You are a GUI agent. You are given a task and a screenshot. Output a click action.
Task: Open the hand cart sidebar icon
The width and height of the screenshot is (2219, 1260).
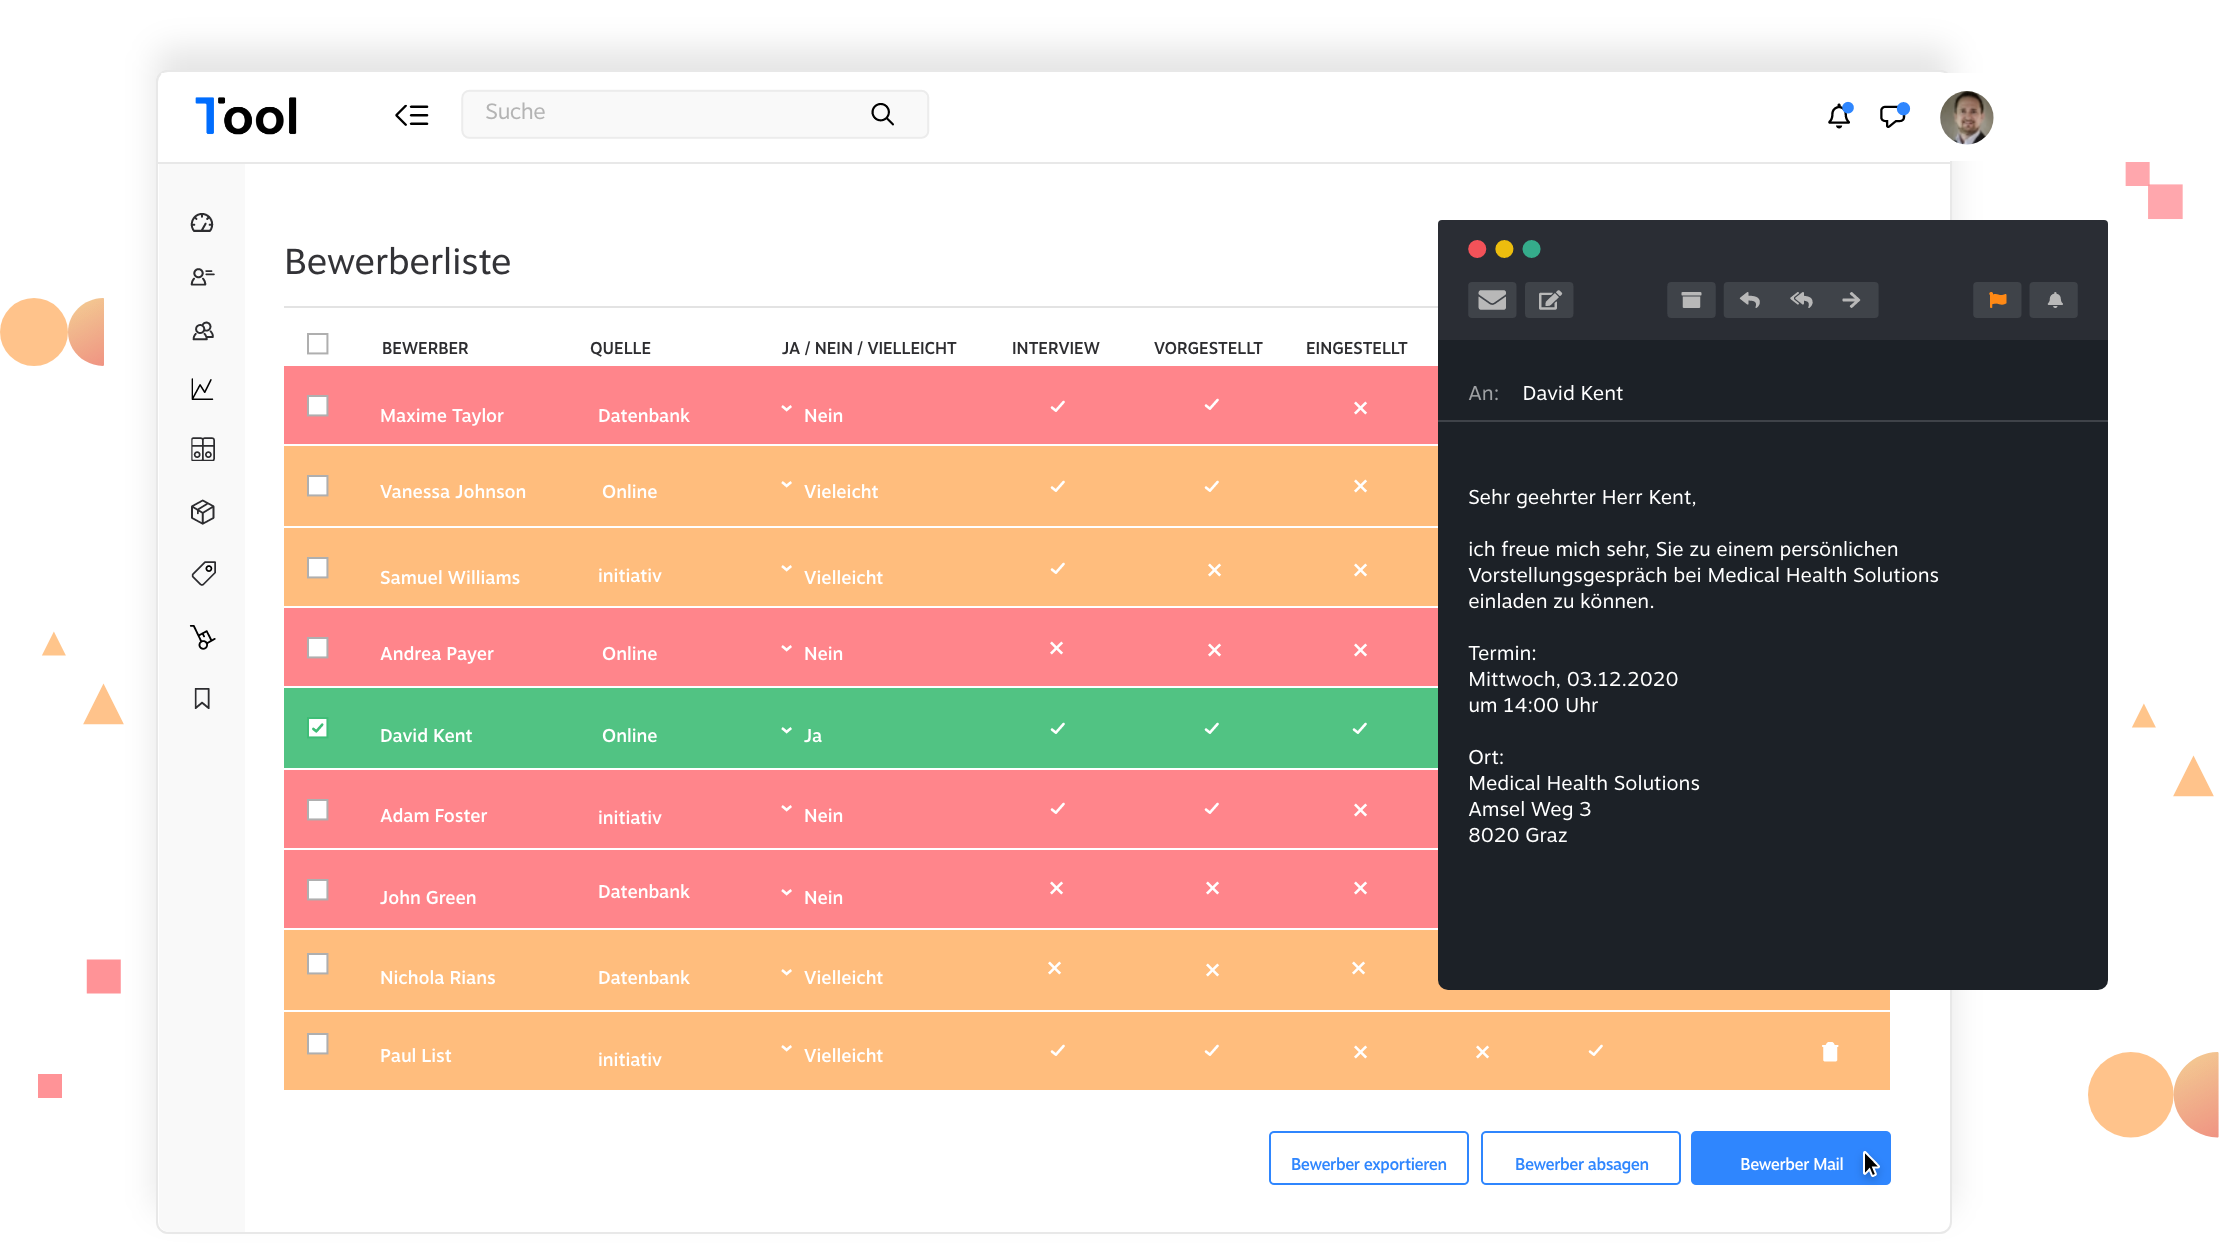click(x=203, y=637)
